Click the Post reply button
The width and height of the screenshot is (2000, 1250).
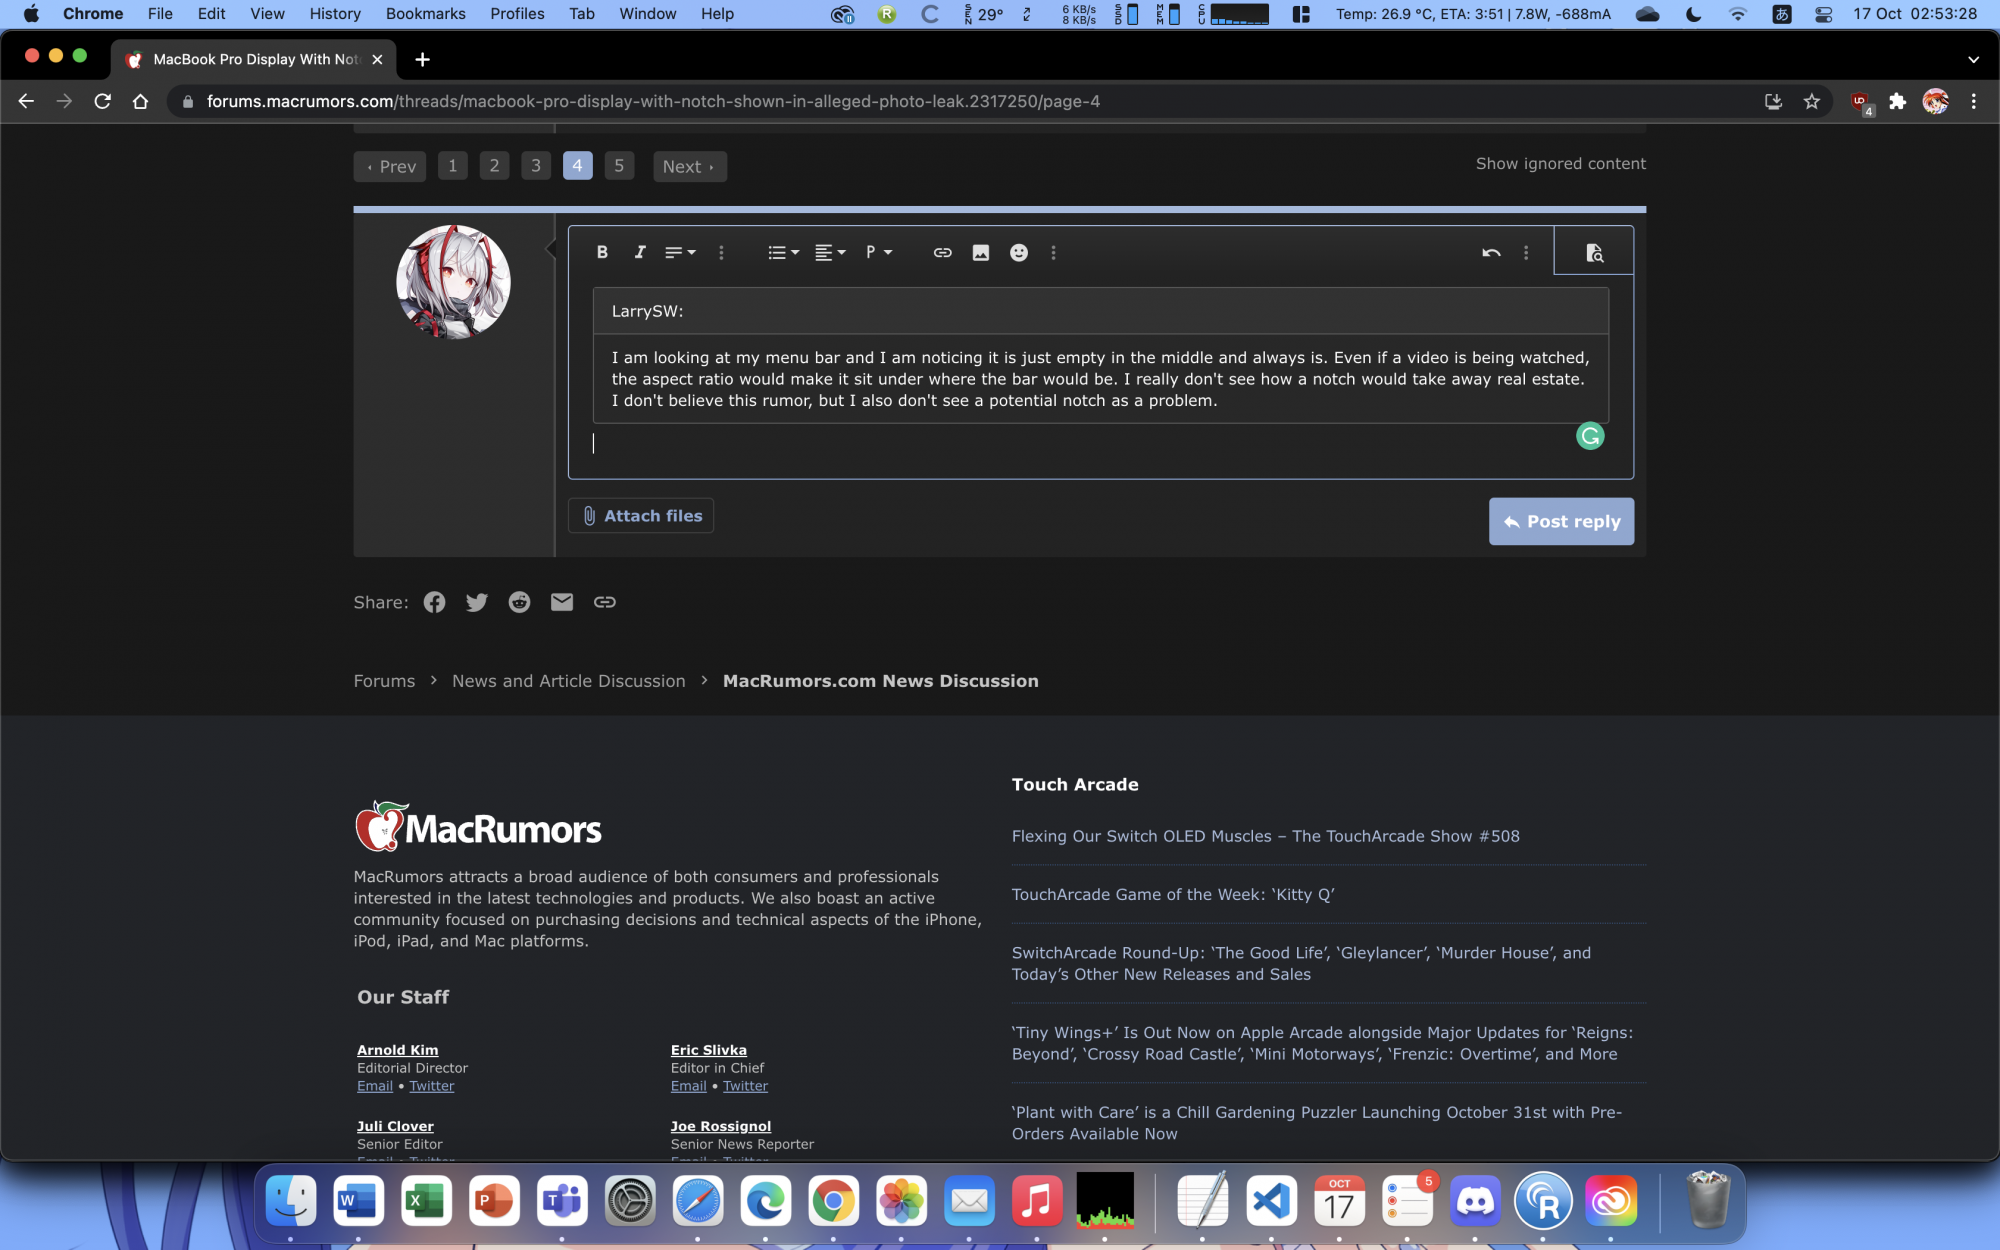tap(1561, 521)
